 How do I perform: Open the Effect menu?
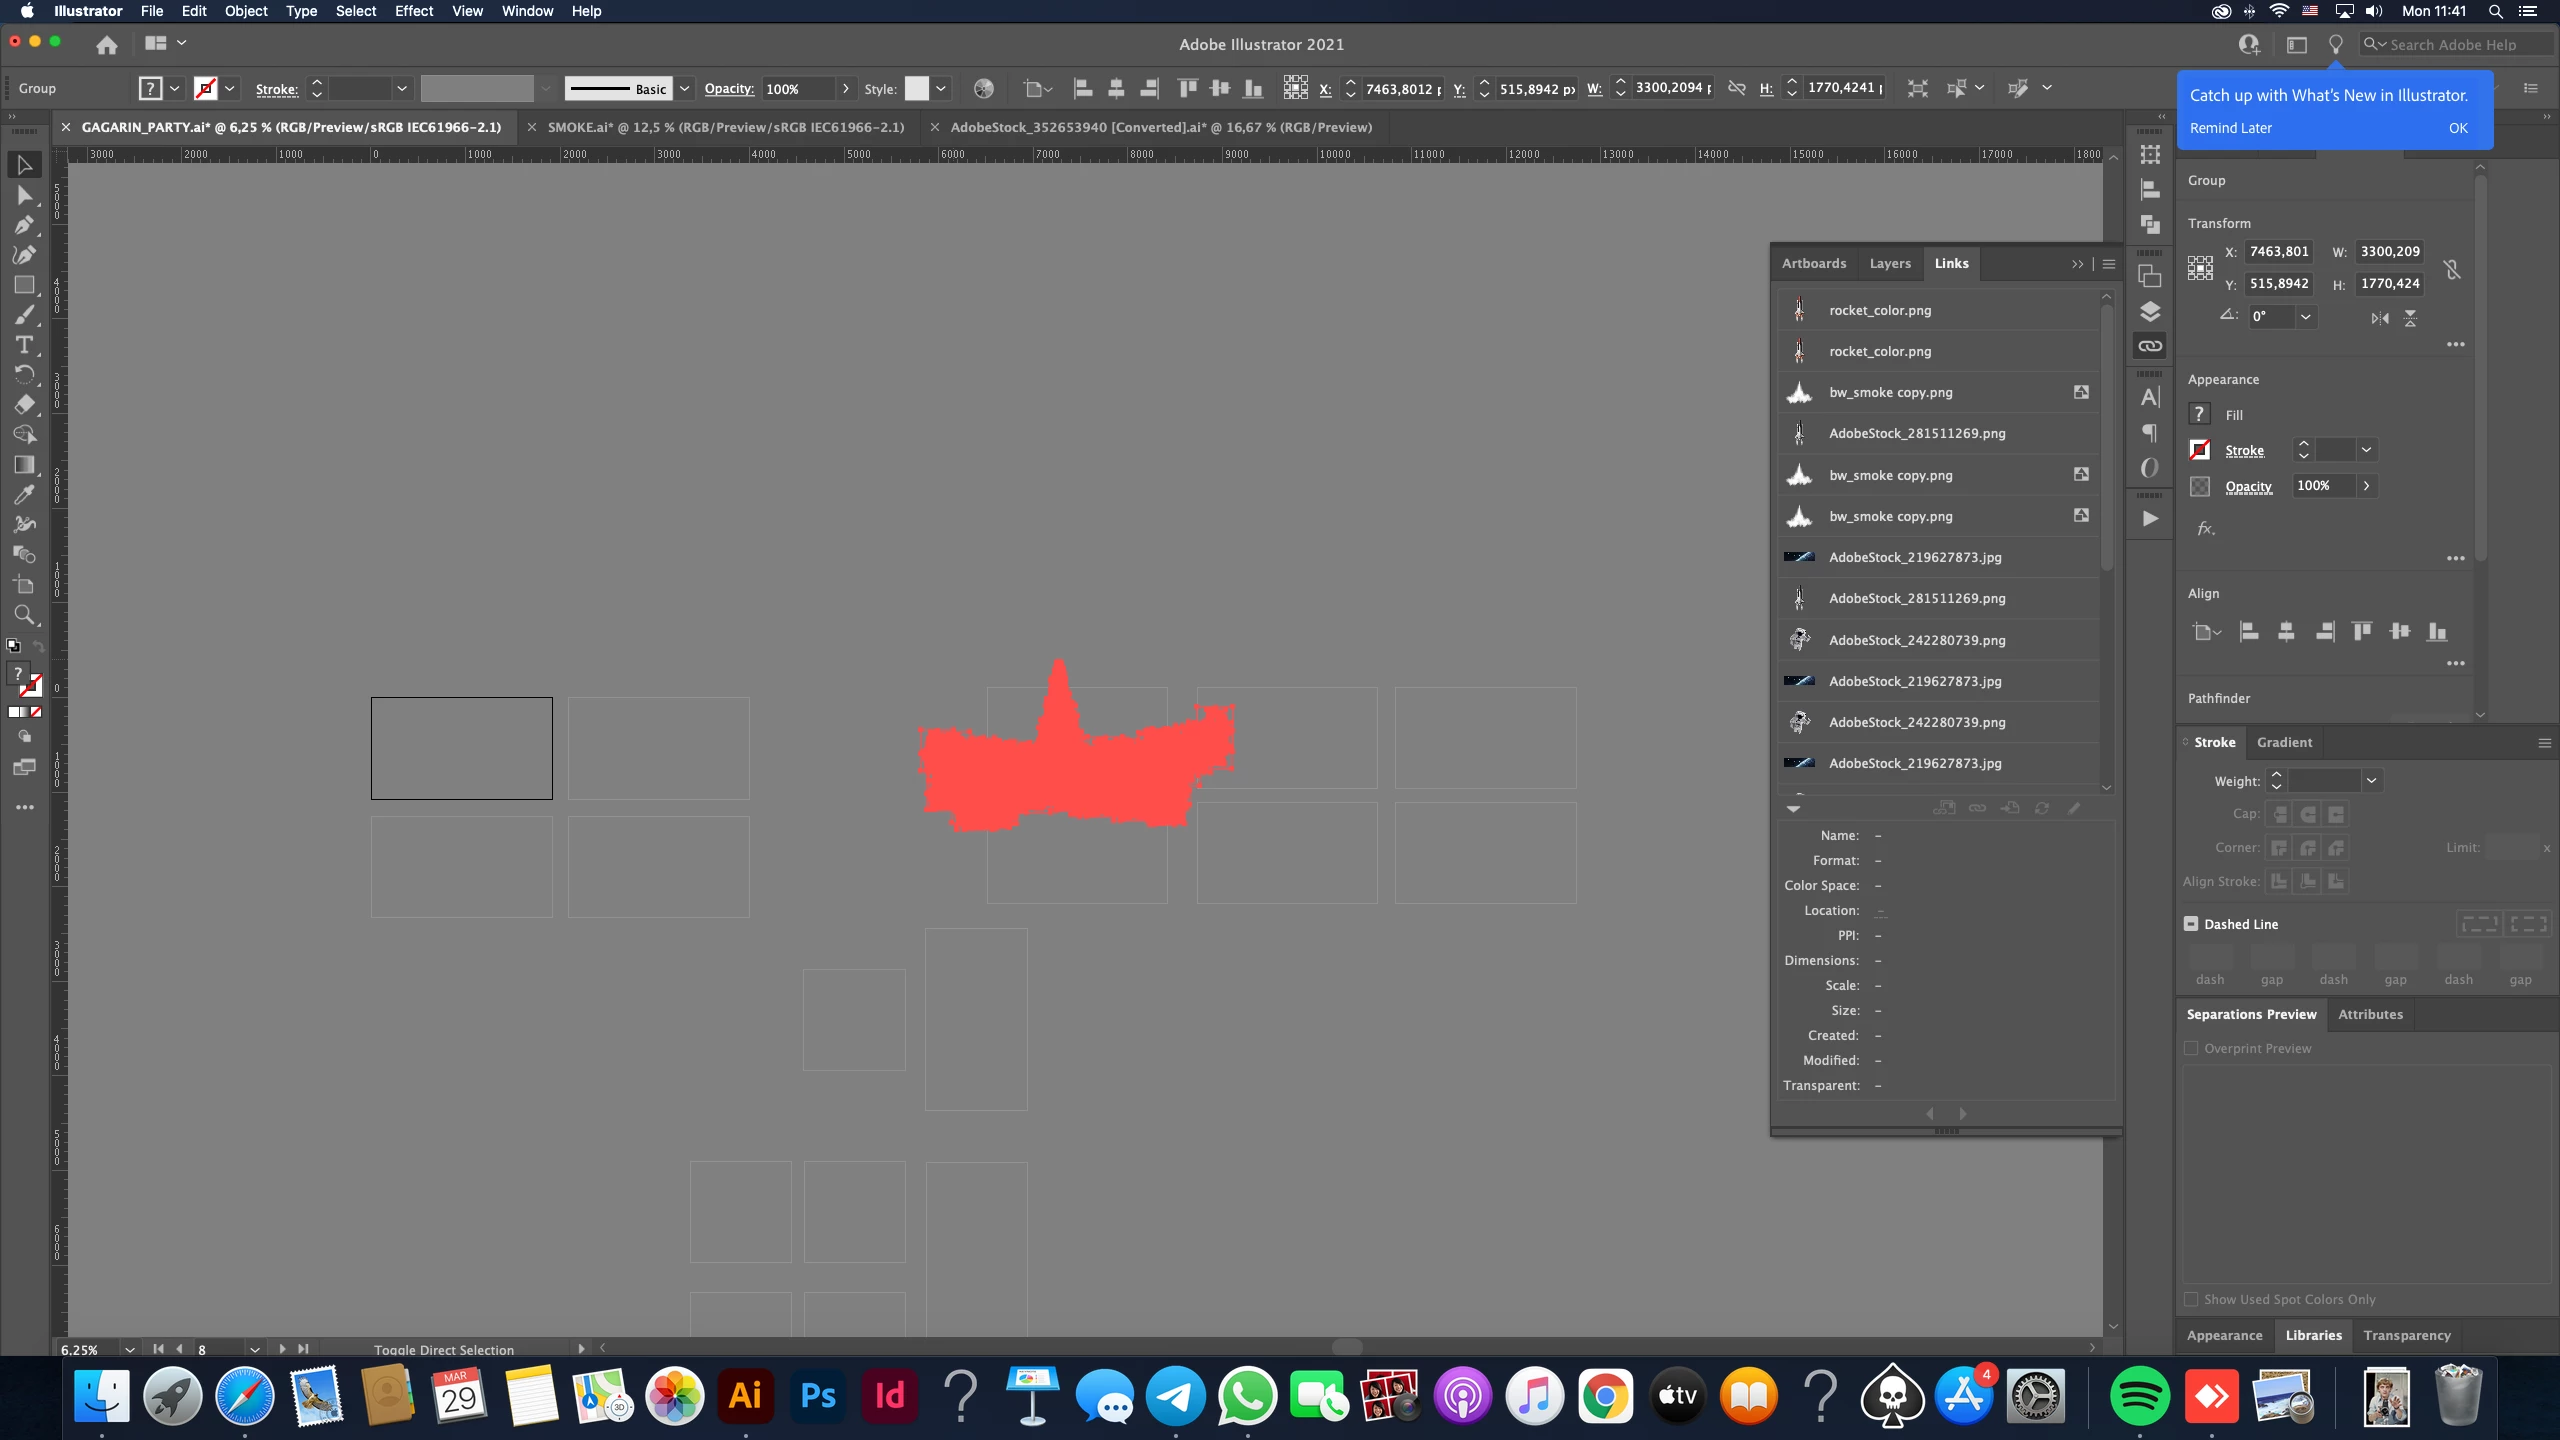coord(413,11)
